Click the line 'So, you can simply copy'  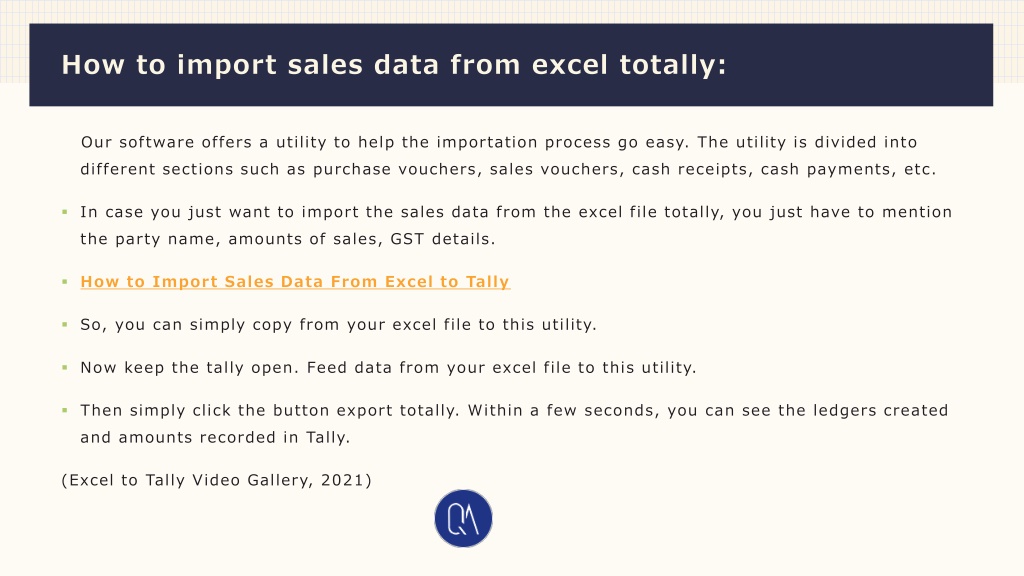[x=338, y=325]
